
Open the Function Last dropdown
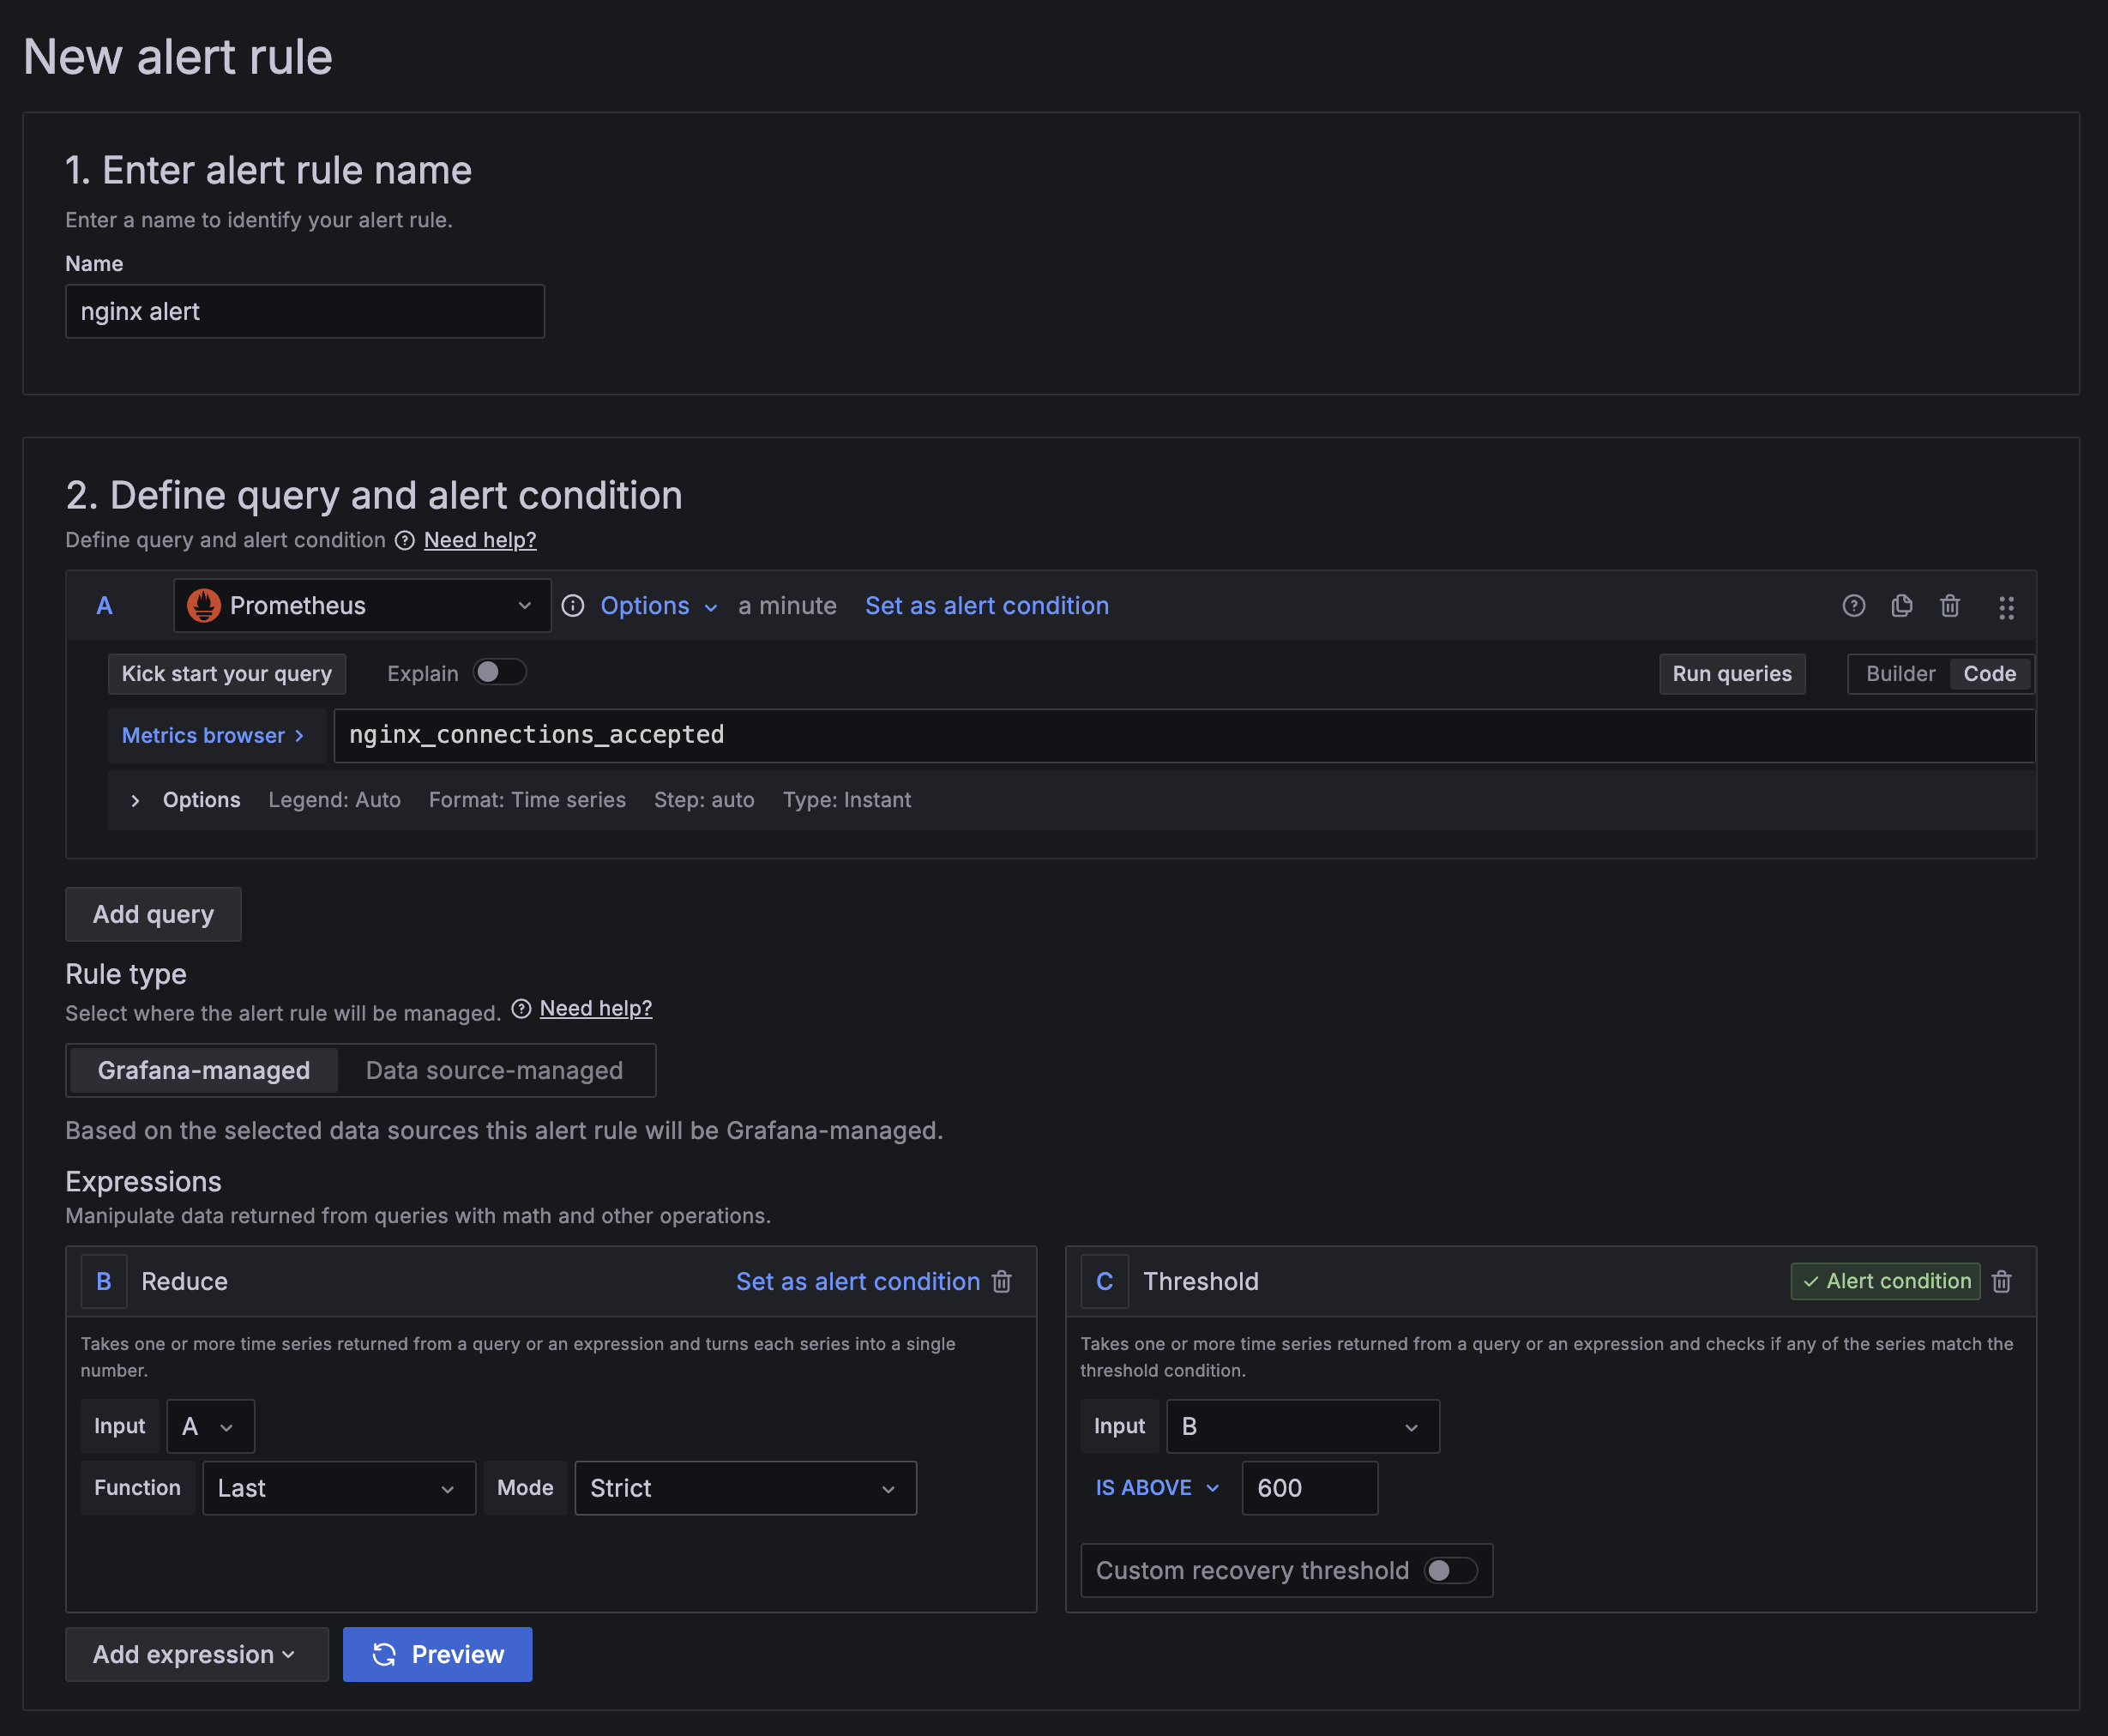pyautogui.click(x=338, y=1488)
